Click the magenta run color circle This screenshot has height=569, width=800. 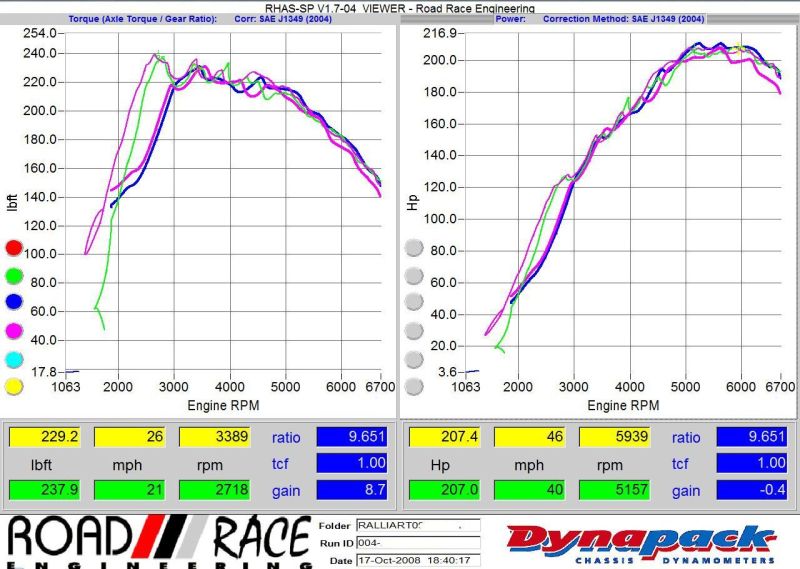14,331
